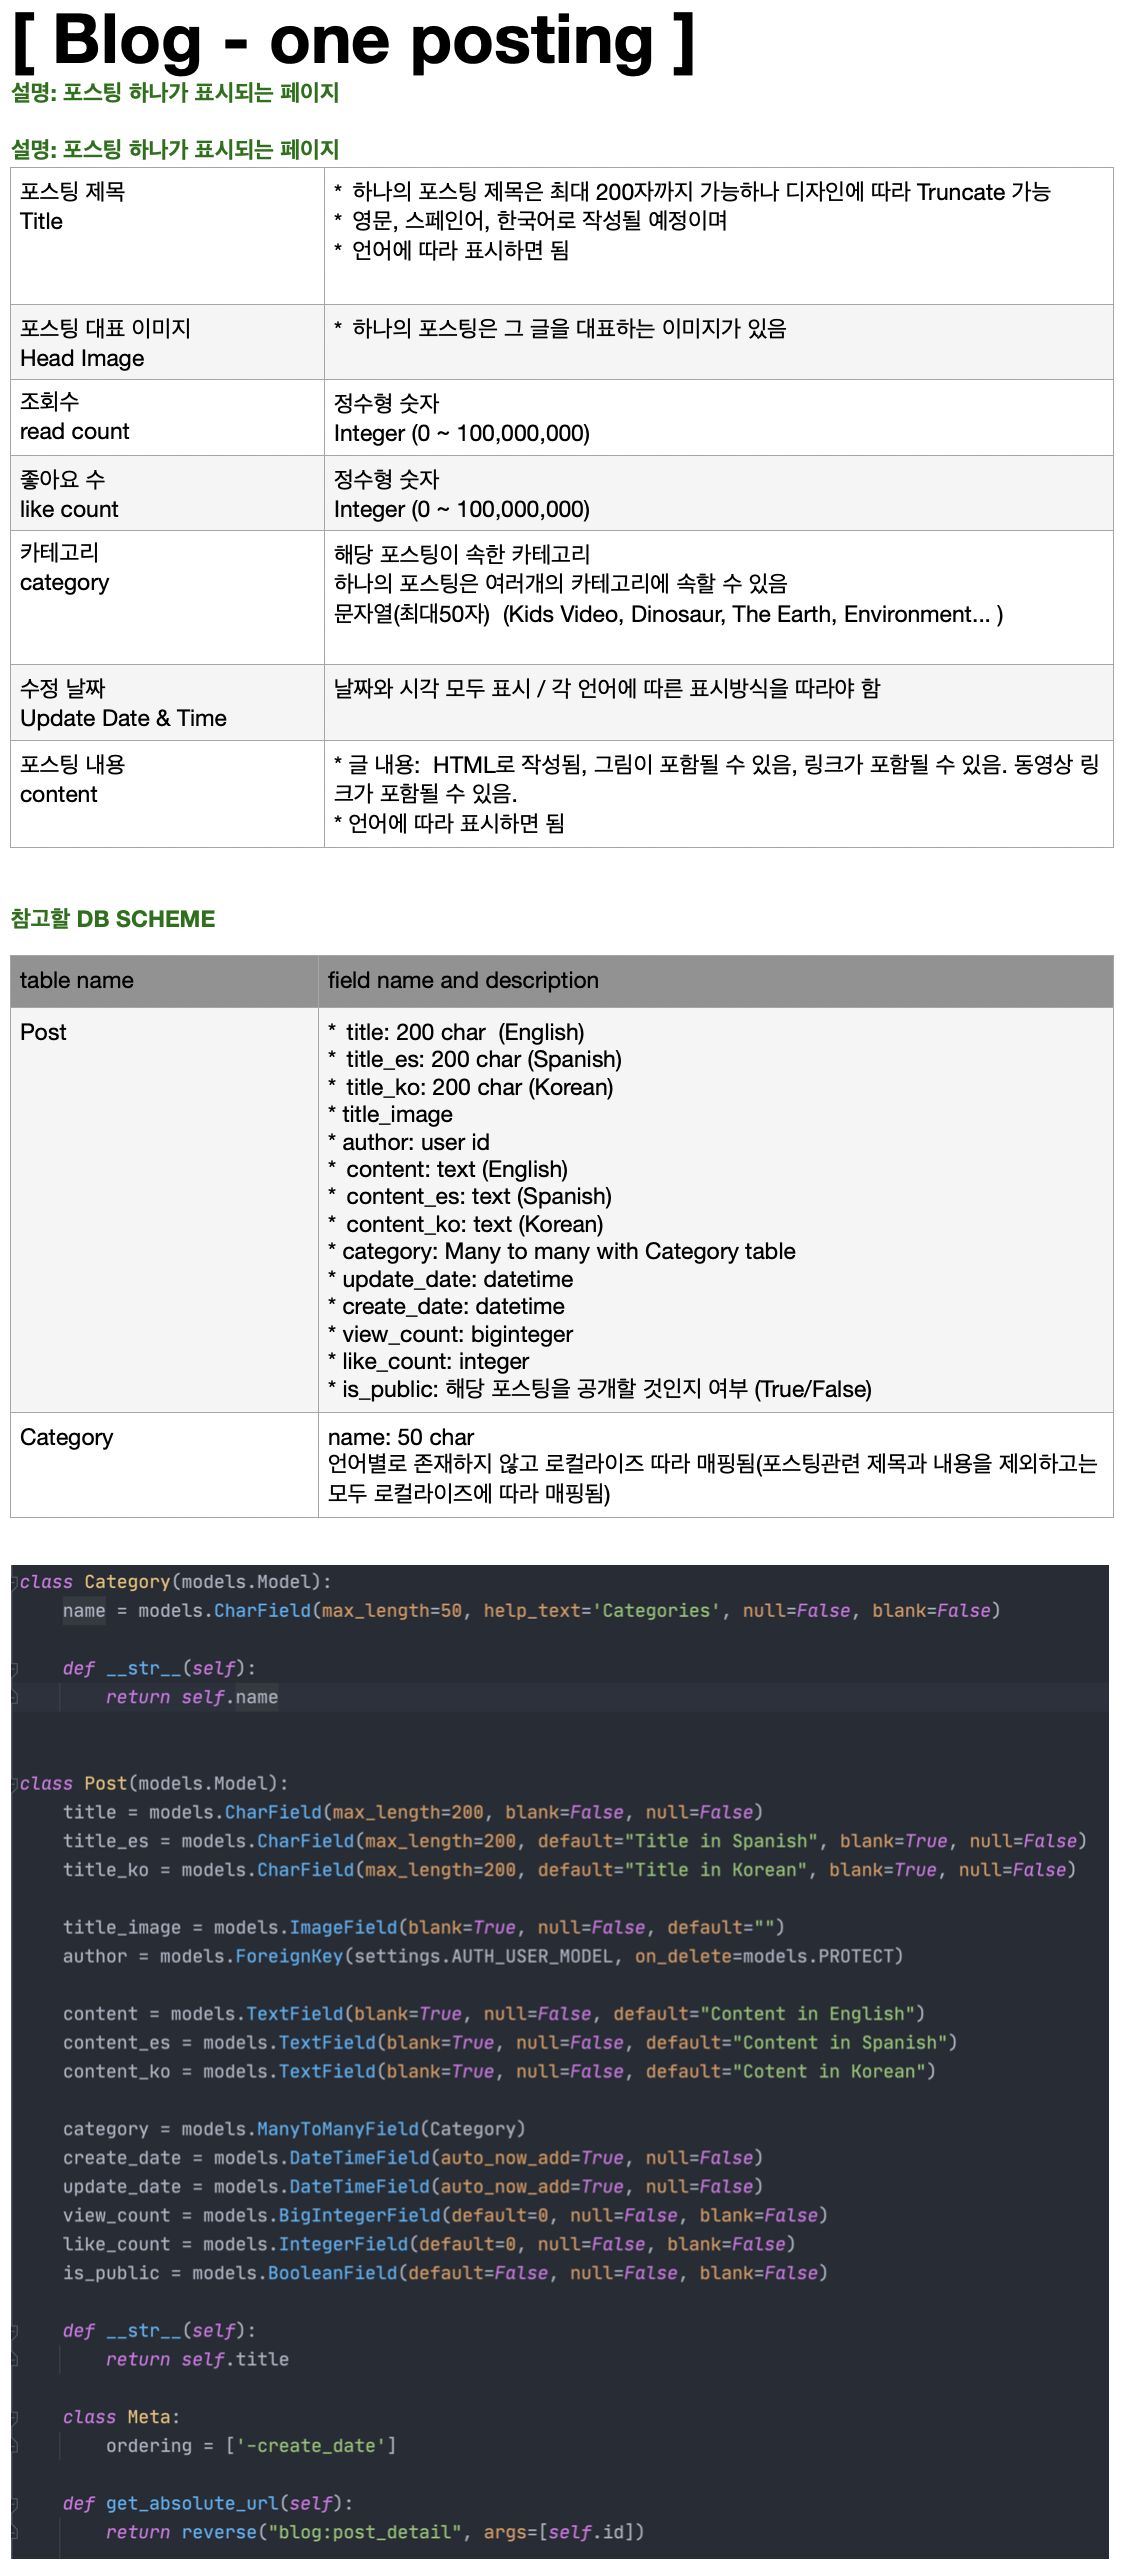Fold the get_absolute_url method in gutter
The image size is (1124, 2576).
pyautogui.click(x=15, y=2504)
